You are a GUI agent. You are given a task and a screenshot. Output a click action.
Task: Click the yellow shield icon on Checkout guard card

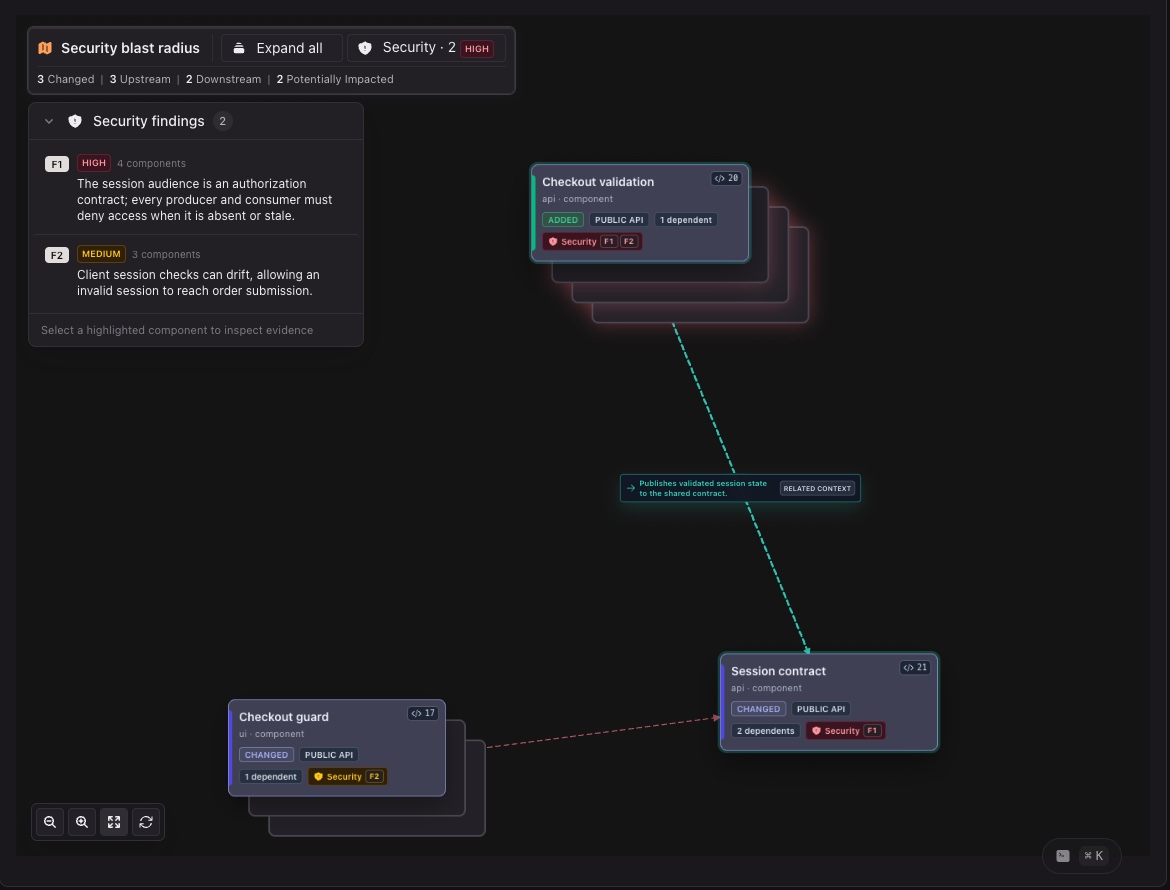coord(319,777)
